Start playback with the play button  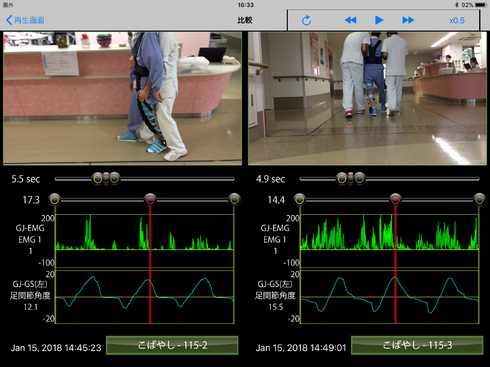pos(379,20)
